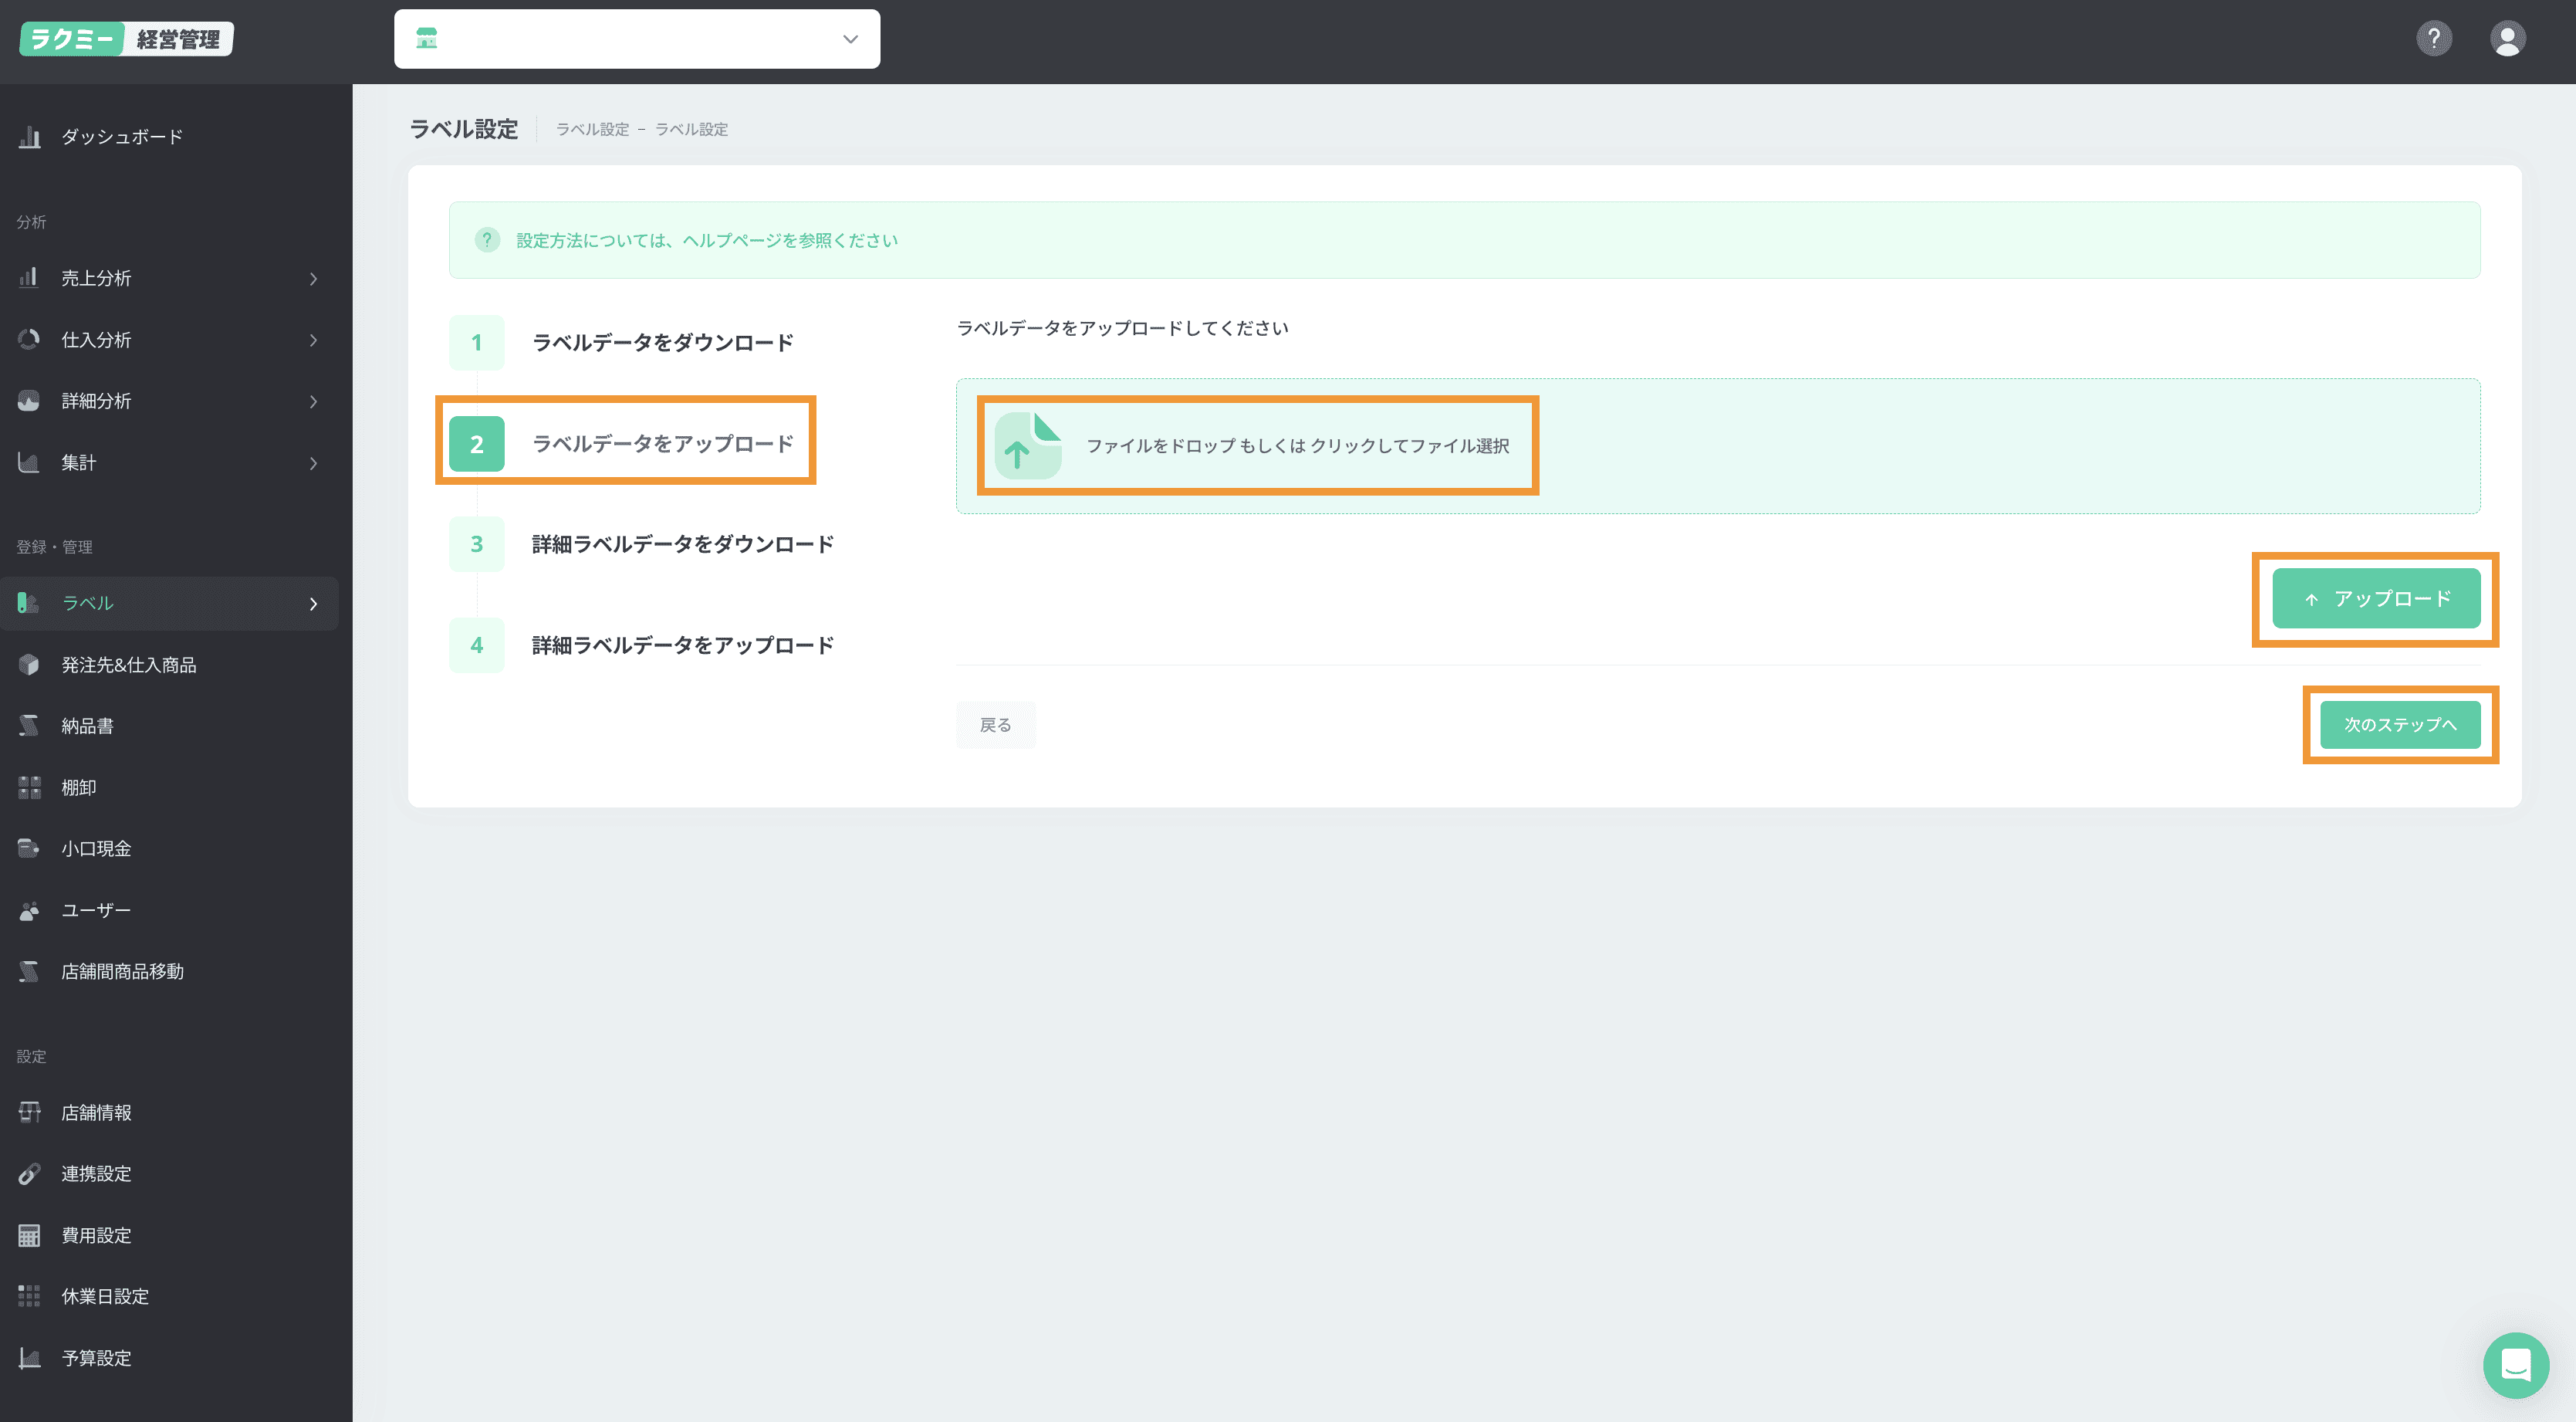
Task: Click the ダッシュボード chart icon
Action: coord(29,137)
